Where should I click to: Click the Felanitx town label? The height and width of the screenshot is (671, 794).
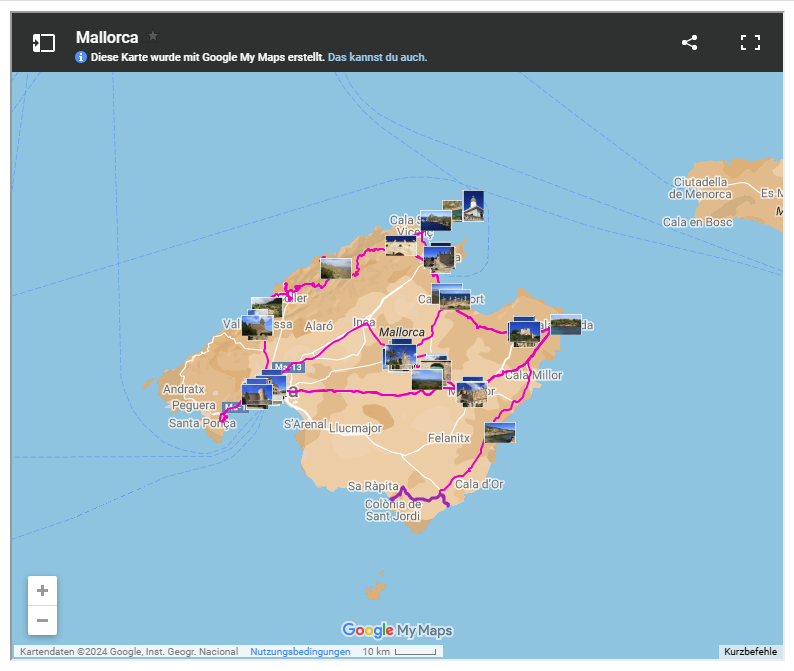point(449,438)
